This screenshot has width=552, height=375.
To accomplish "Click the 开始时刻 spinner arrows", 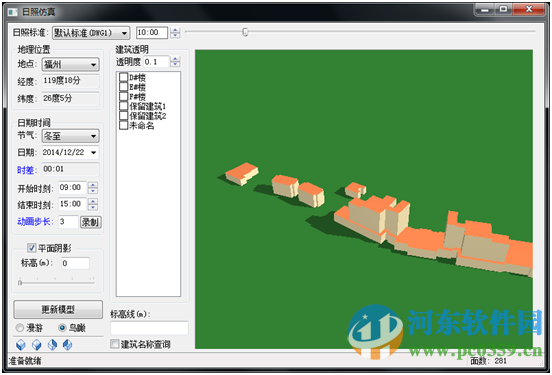I will pyautogui.click(x=93, y=188).
